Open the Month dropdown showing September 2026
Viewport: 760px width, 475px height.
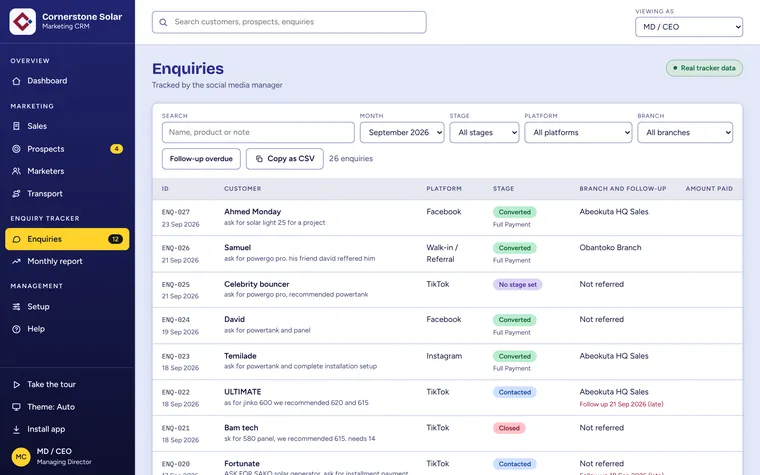402,132
